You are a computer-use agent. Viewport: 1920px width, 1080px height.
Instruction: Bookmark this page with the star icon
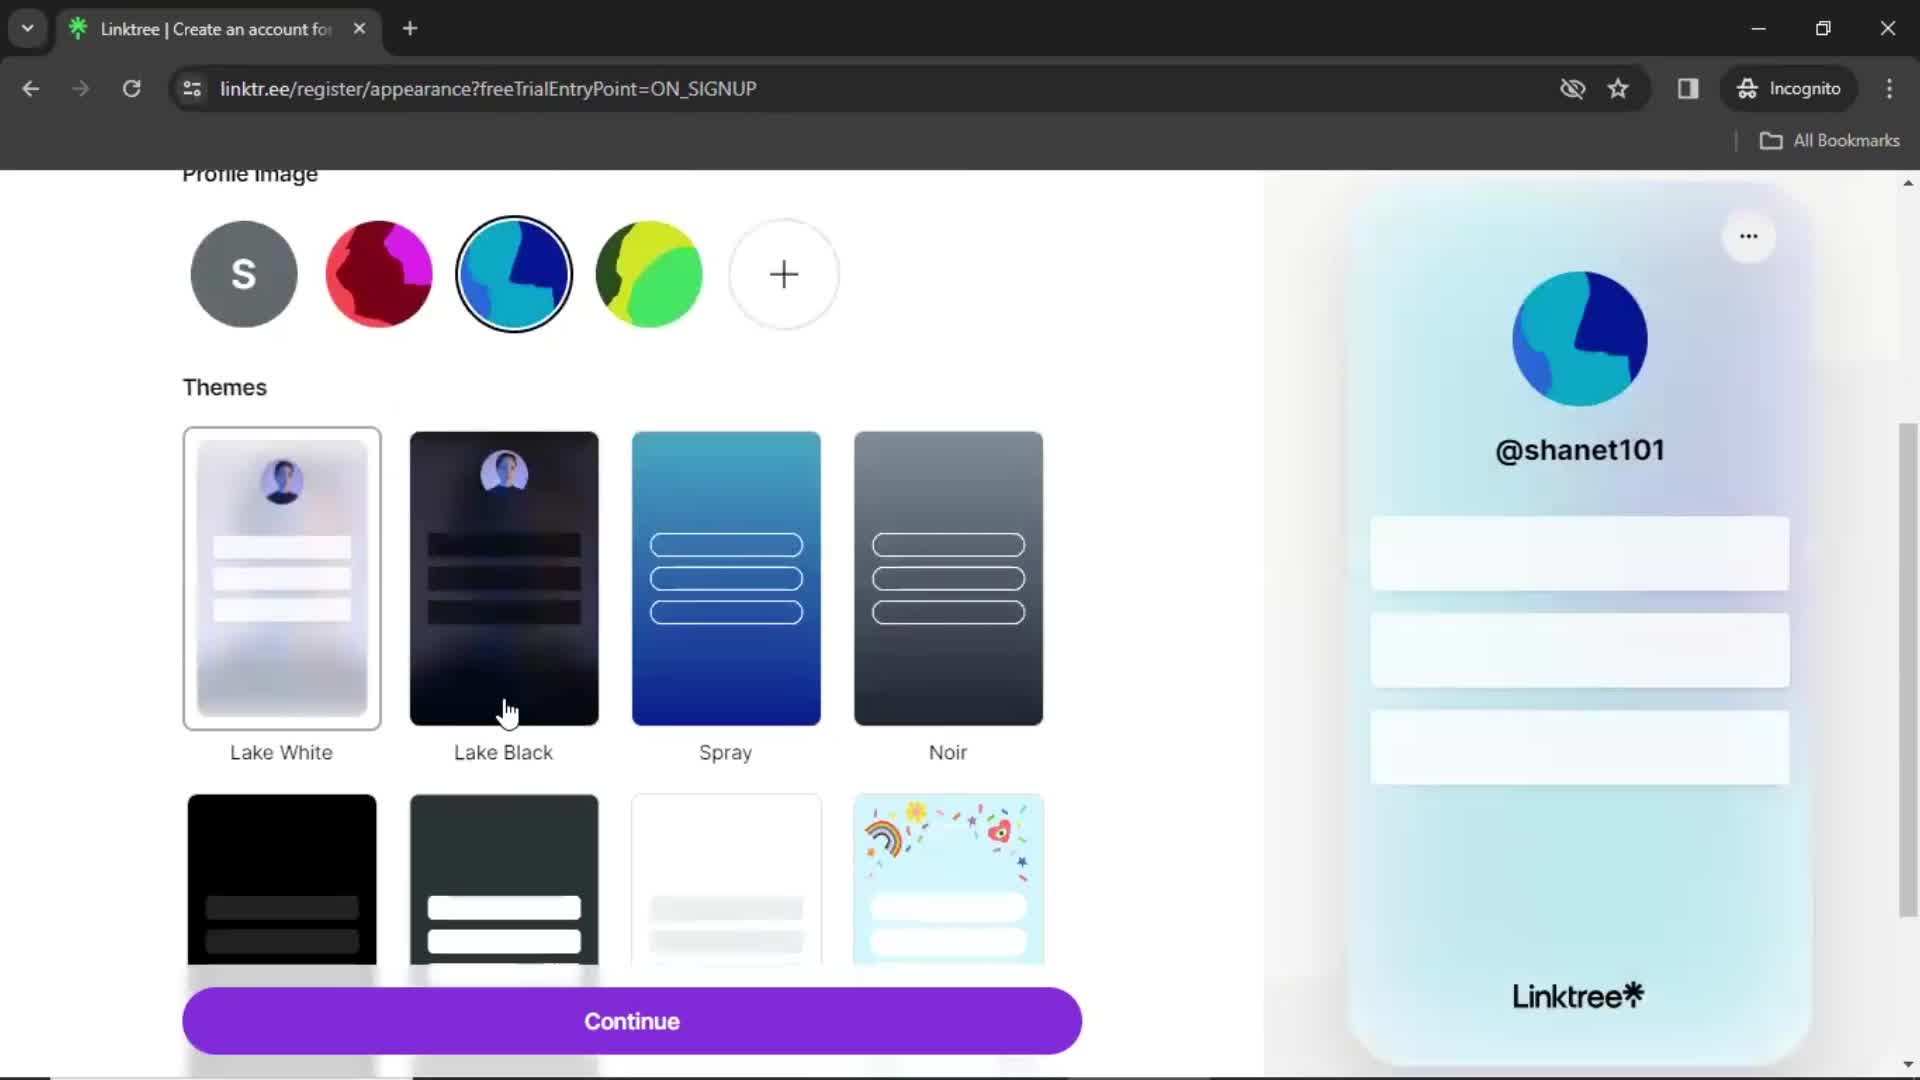1618,89
